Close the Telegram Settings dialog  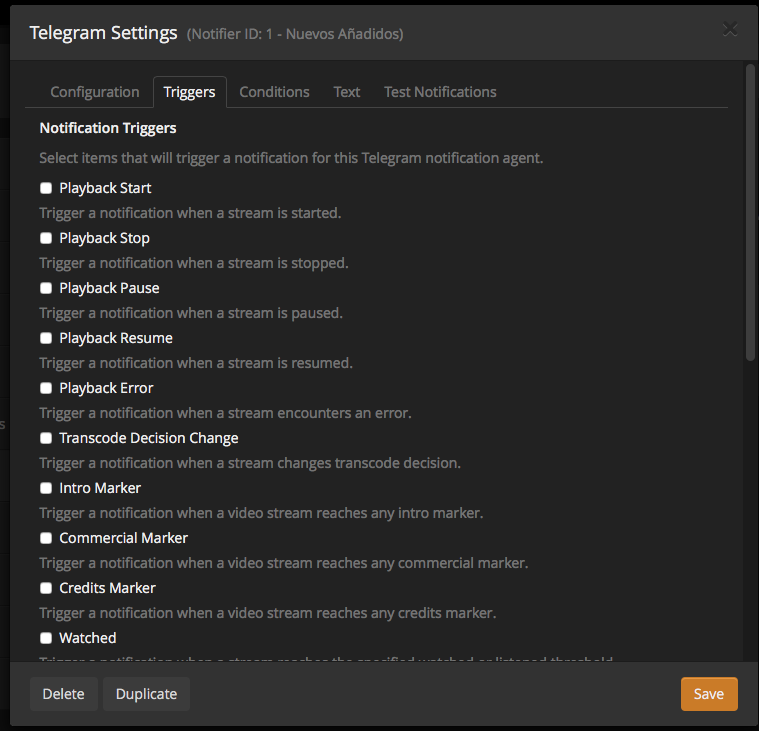point(730,29)
